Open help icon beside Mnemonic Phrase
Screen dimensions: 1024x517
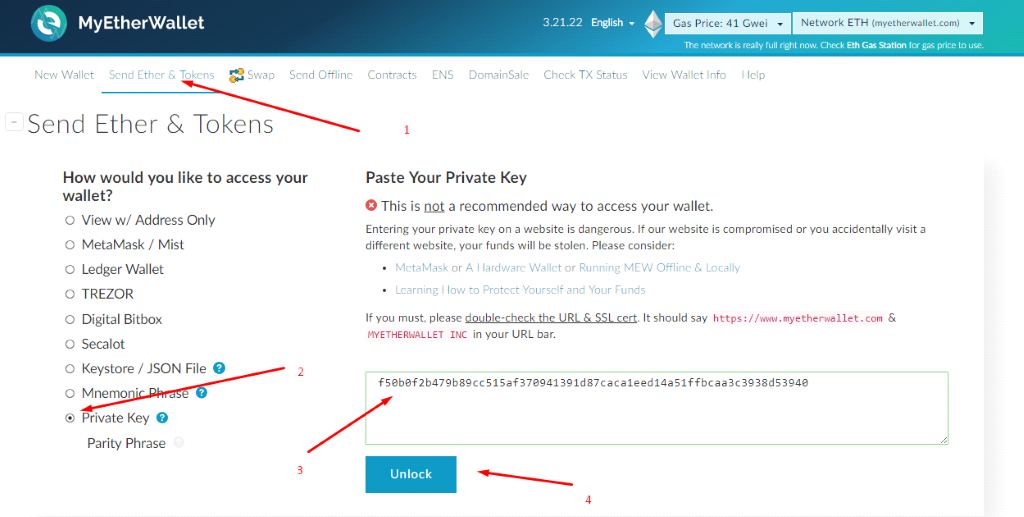tap(200, 393)
